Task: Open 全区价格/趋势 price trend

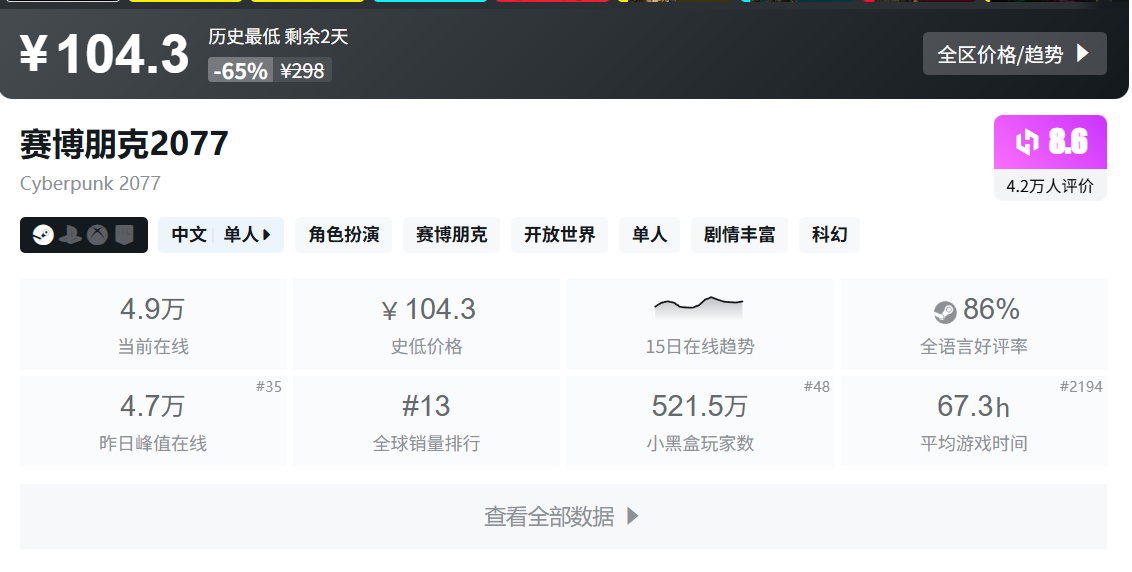Action: tap(1014, 53)
